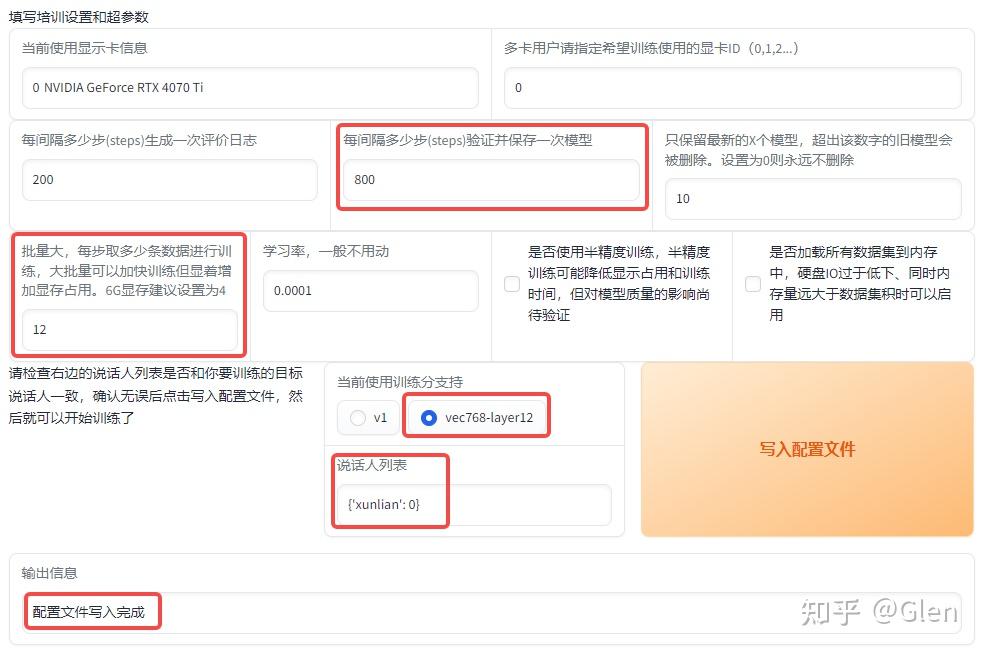This screenshot has width=983, height=651.
Task: Click the 每间隔多少步(steps)生成一次评价日志 label
Action: pyautogui.click(x=139, y=140)
